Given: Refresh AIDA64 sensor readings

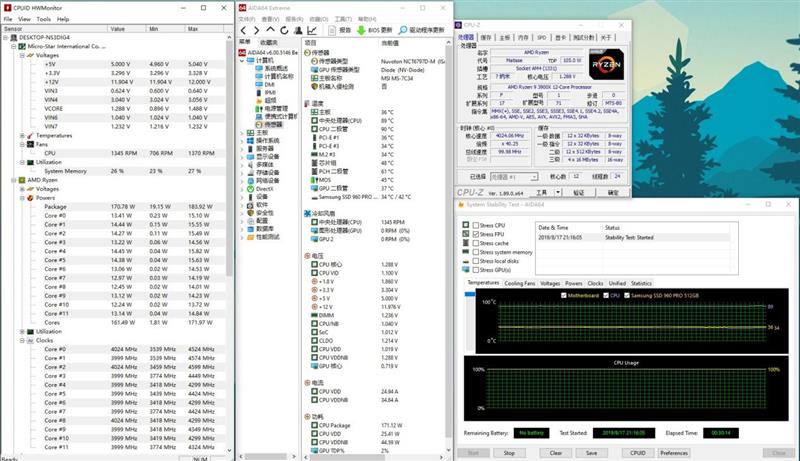Looking at the screenshot, I should [284, 31].
